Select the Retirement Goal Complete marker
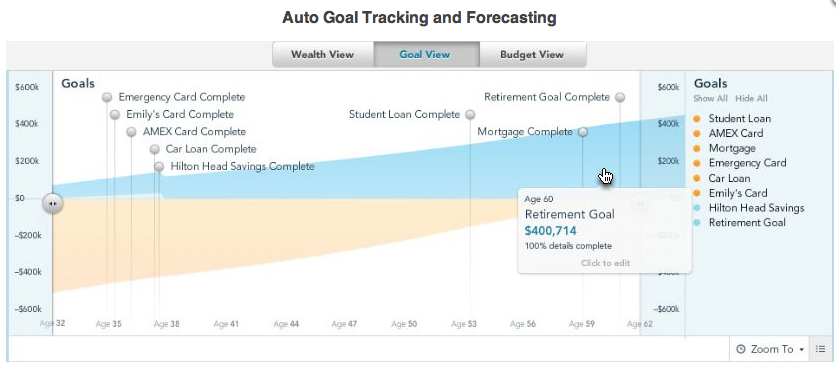 620,97
